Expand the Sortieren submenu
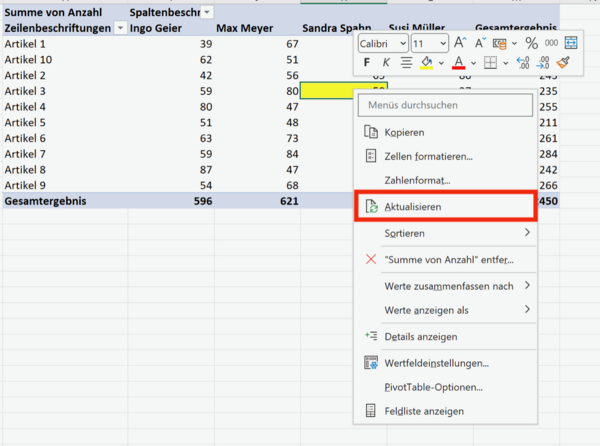The height and width of the screenshot is (446, 600). (x=445, y=233)
